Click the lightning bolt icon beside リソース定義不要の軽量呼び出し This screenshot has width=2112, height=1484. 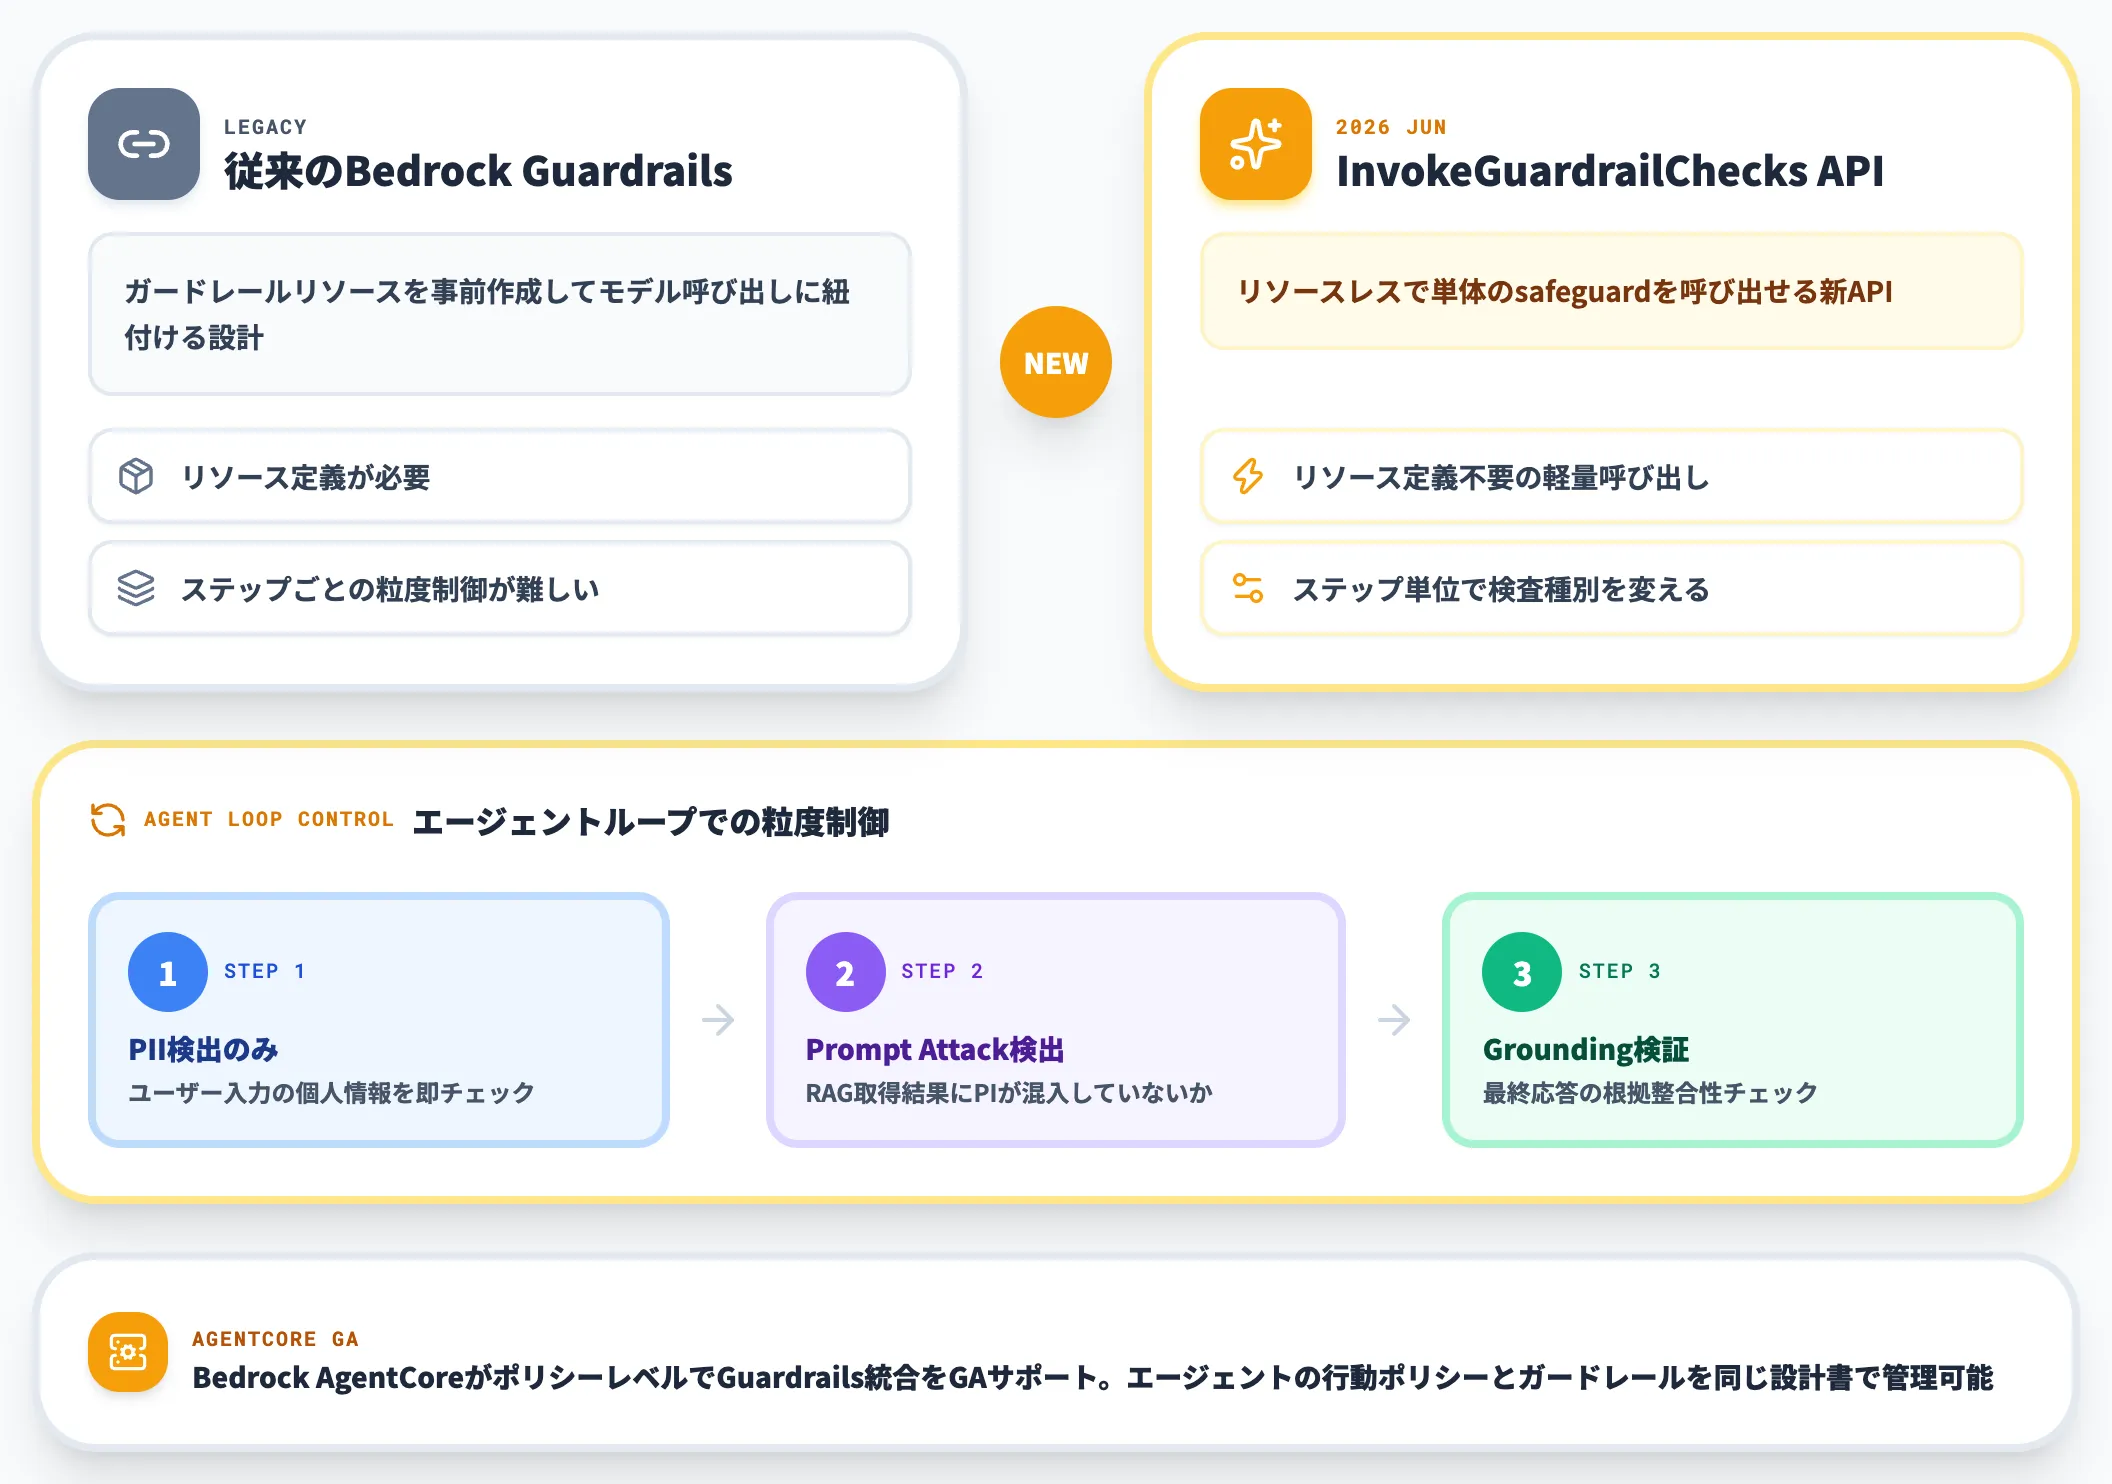(1248, 476)
